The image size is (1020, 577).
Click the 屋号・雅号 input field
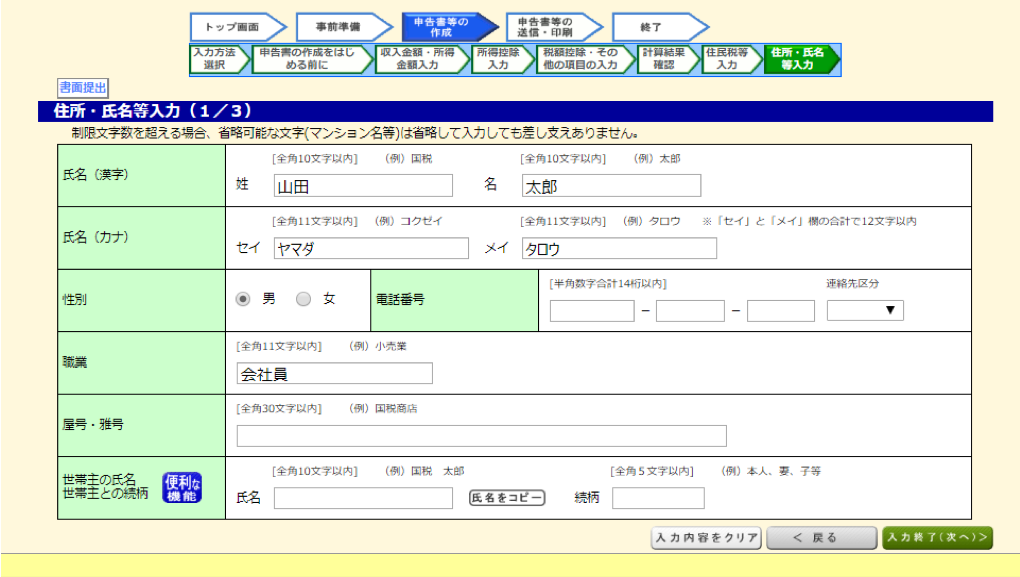(x=480, y=435)
